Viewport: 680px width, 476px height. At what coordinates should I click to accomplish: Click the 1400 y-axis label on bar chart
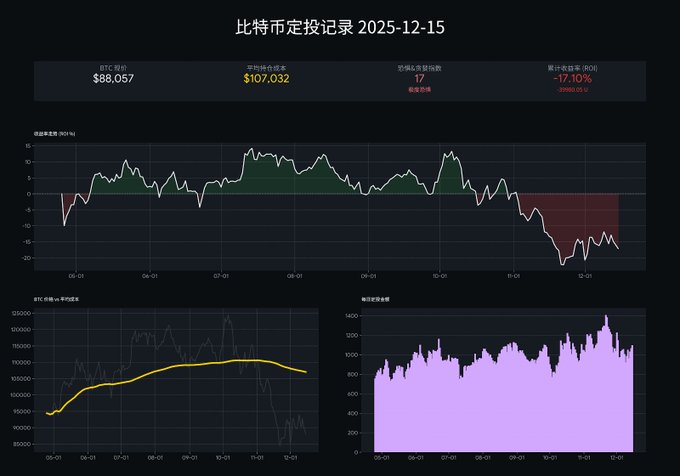pyautogui.click(x=352, y=314)
